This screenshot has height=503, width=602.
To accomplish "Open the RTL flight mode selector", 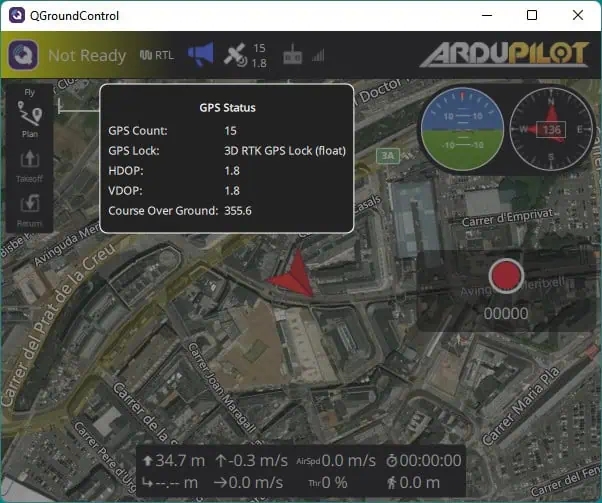I will click(157, 55).
